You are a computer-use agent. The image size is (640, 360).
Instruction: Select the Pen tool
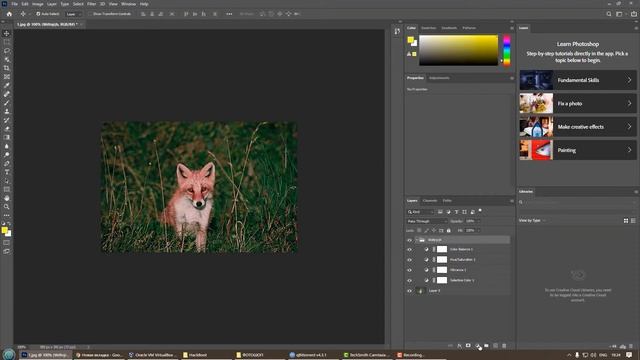click(x=7, y=163)
